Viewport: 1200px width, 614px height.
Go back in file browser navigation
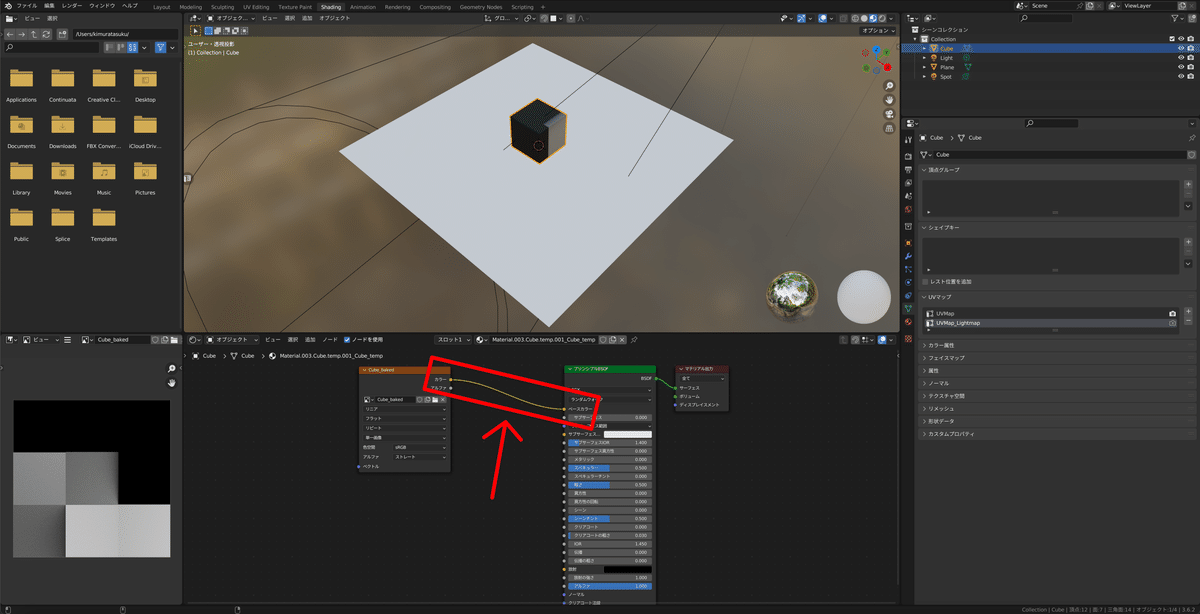(10, 34)
